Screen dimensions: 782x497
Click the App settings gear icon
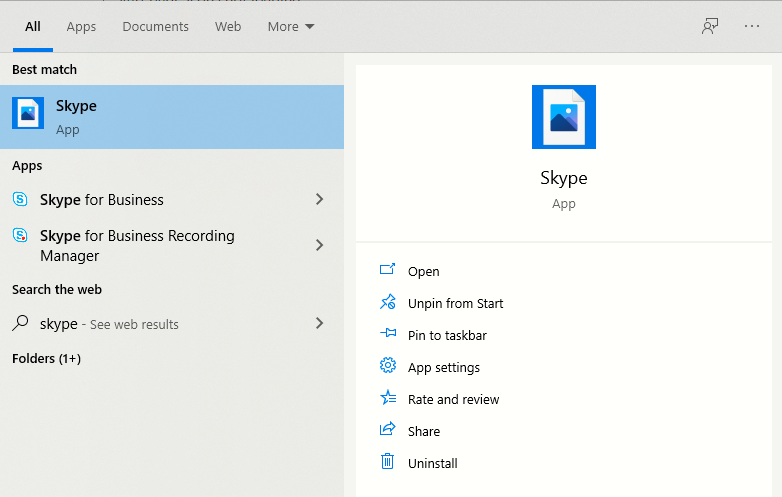point(388,365)
